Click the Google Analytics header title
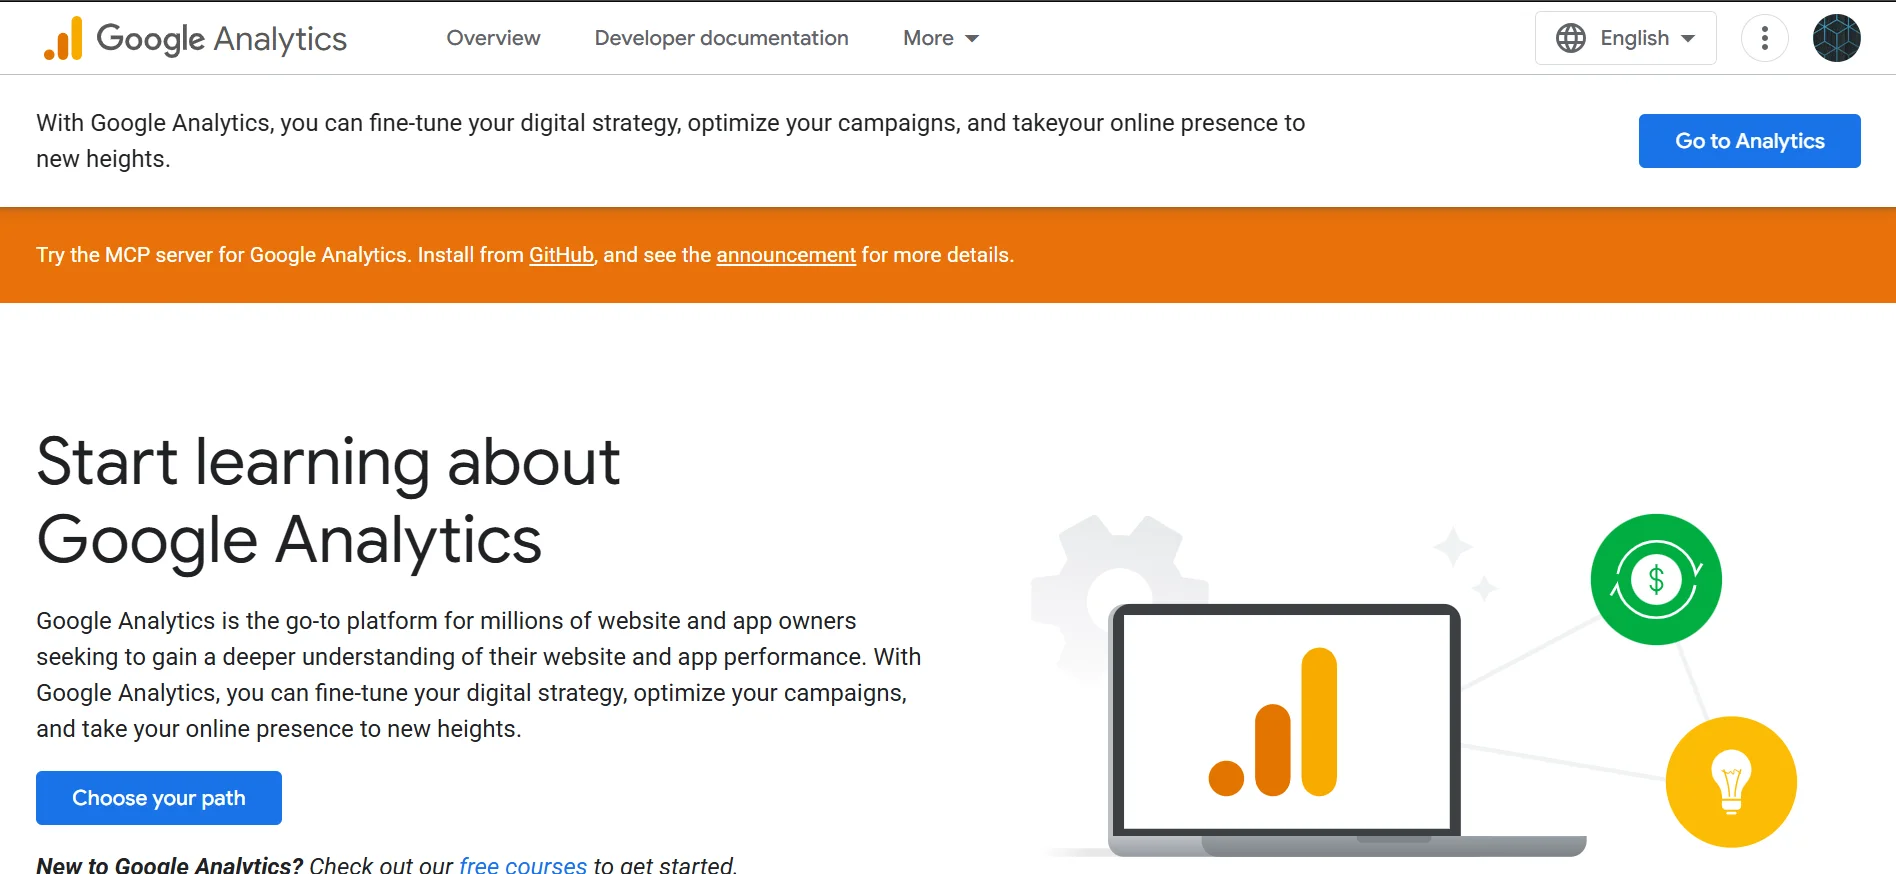Screen dimensions: 1896x874 [221, 38]
